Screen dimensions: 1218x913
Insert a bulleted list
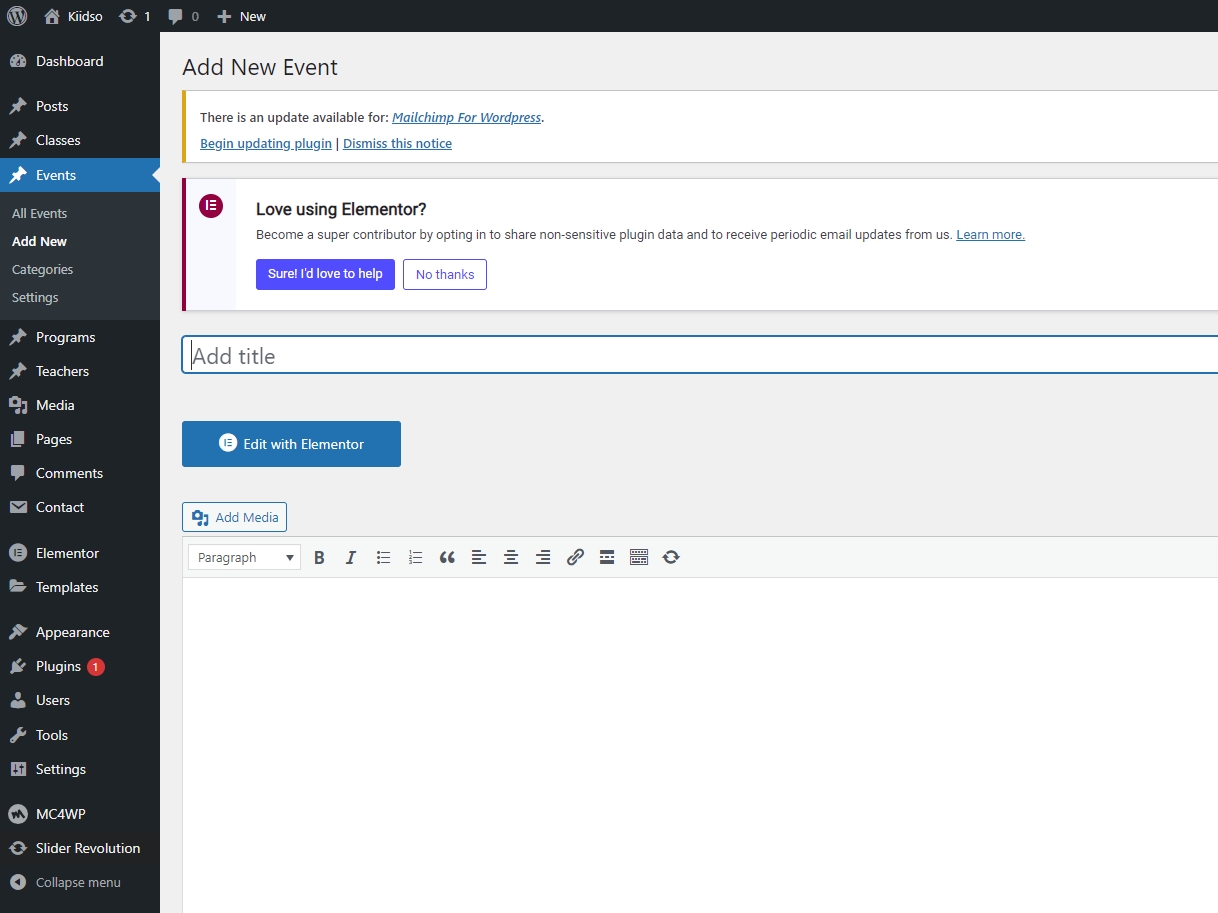pyautogui.click(x=383, y=558)
